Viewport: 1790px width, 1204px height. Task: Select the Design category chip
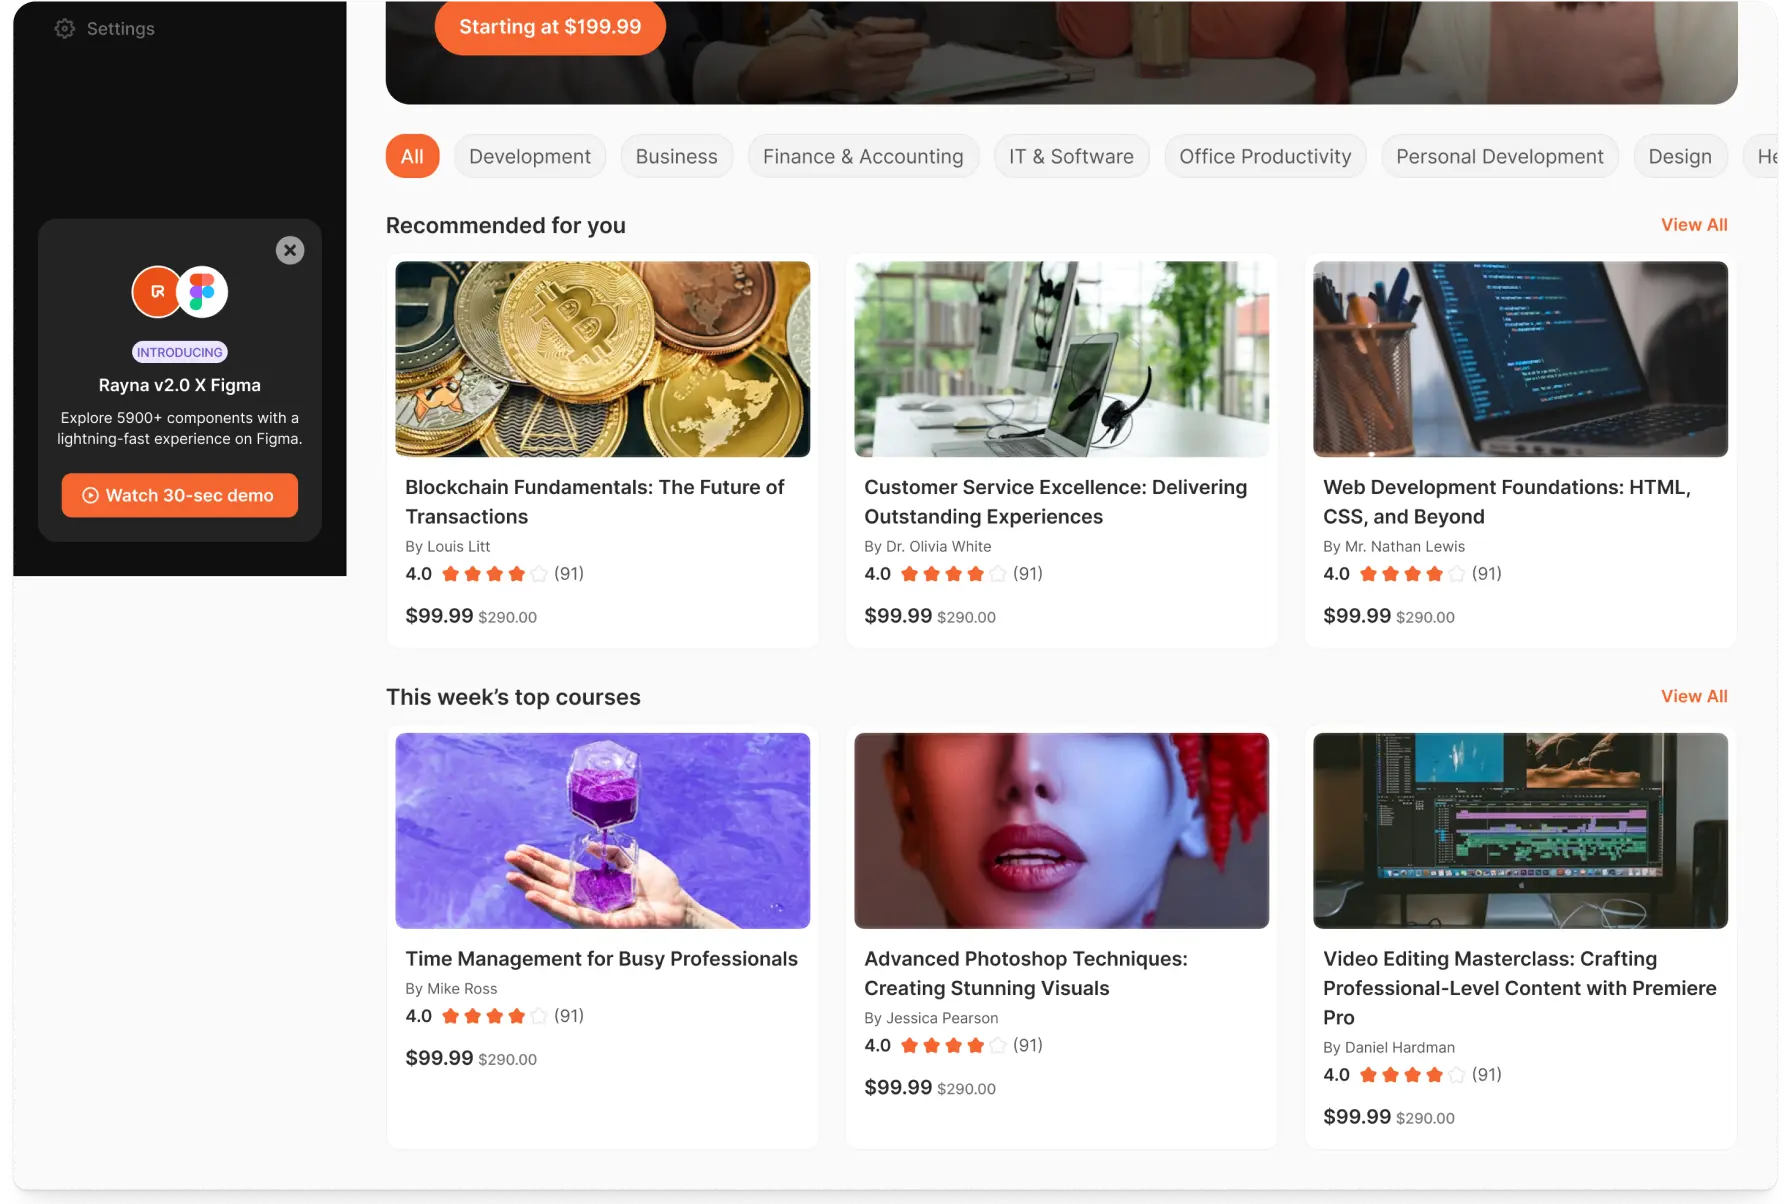[1679, 156]
